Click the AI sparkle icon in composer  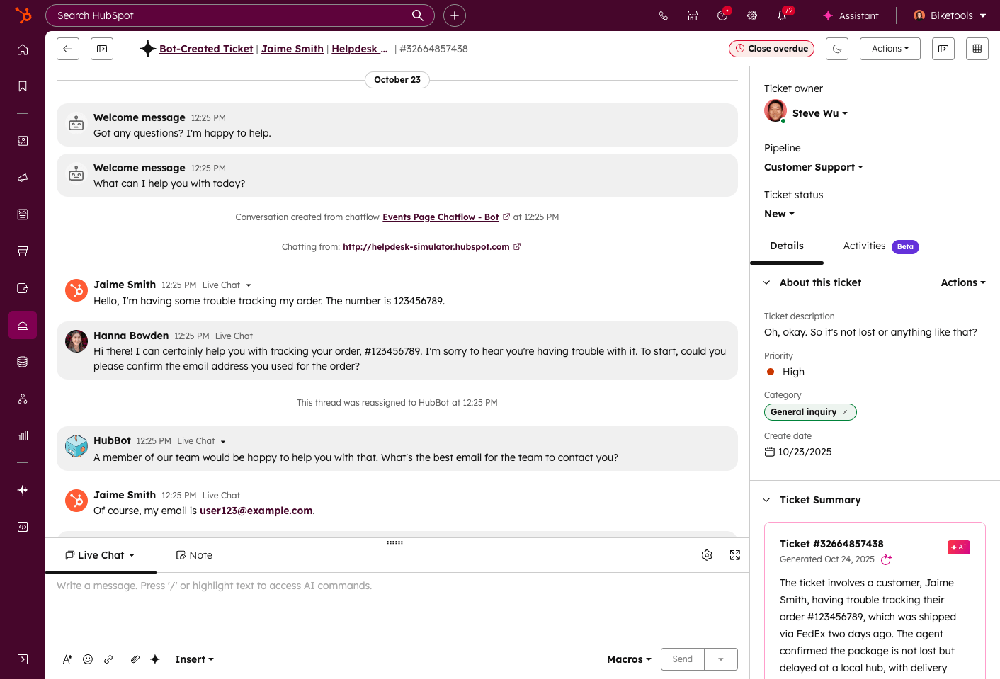[155, 659]
